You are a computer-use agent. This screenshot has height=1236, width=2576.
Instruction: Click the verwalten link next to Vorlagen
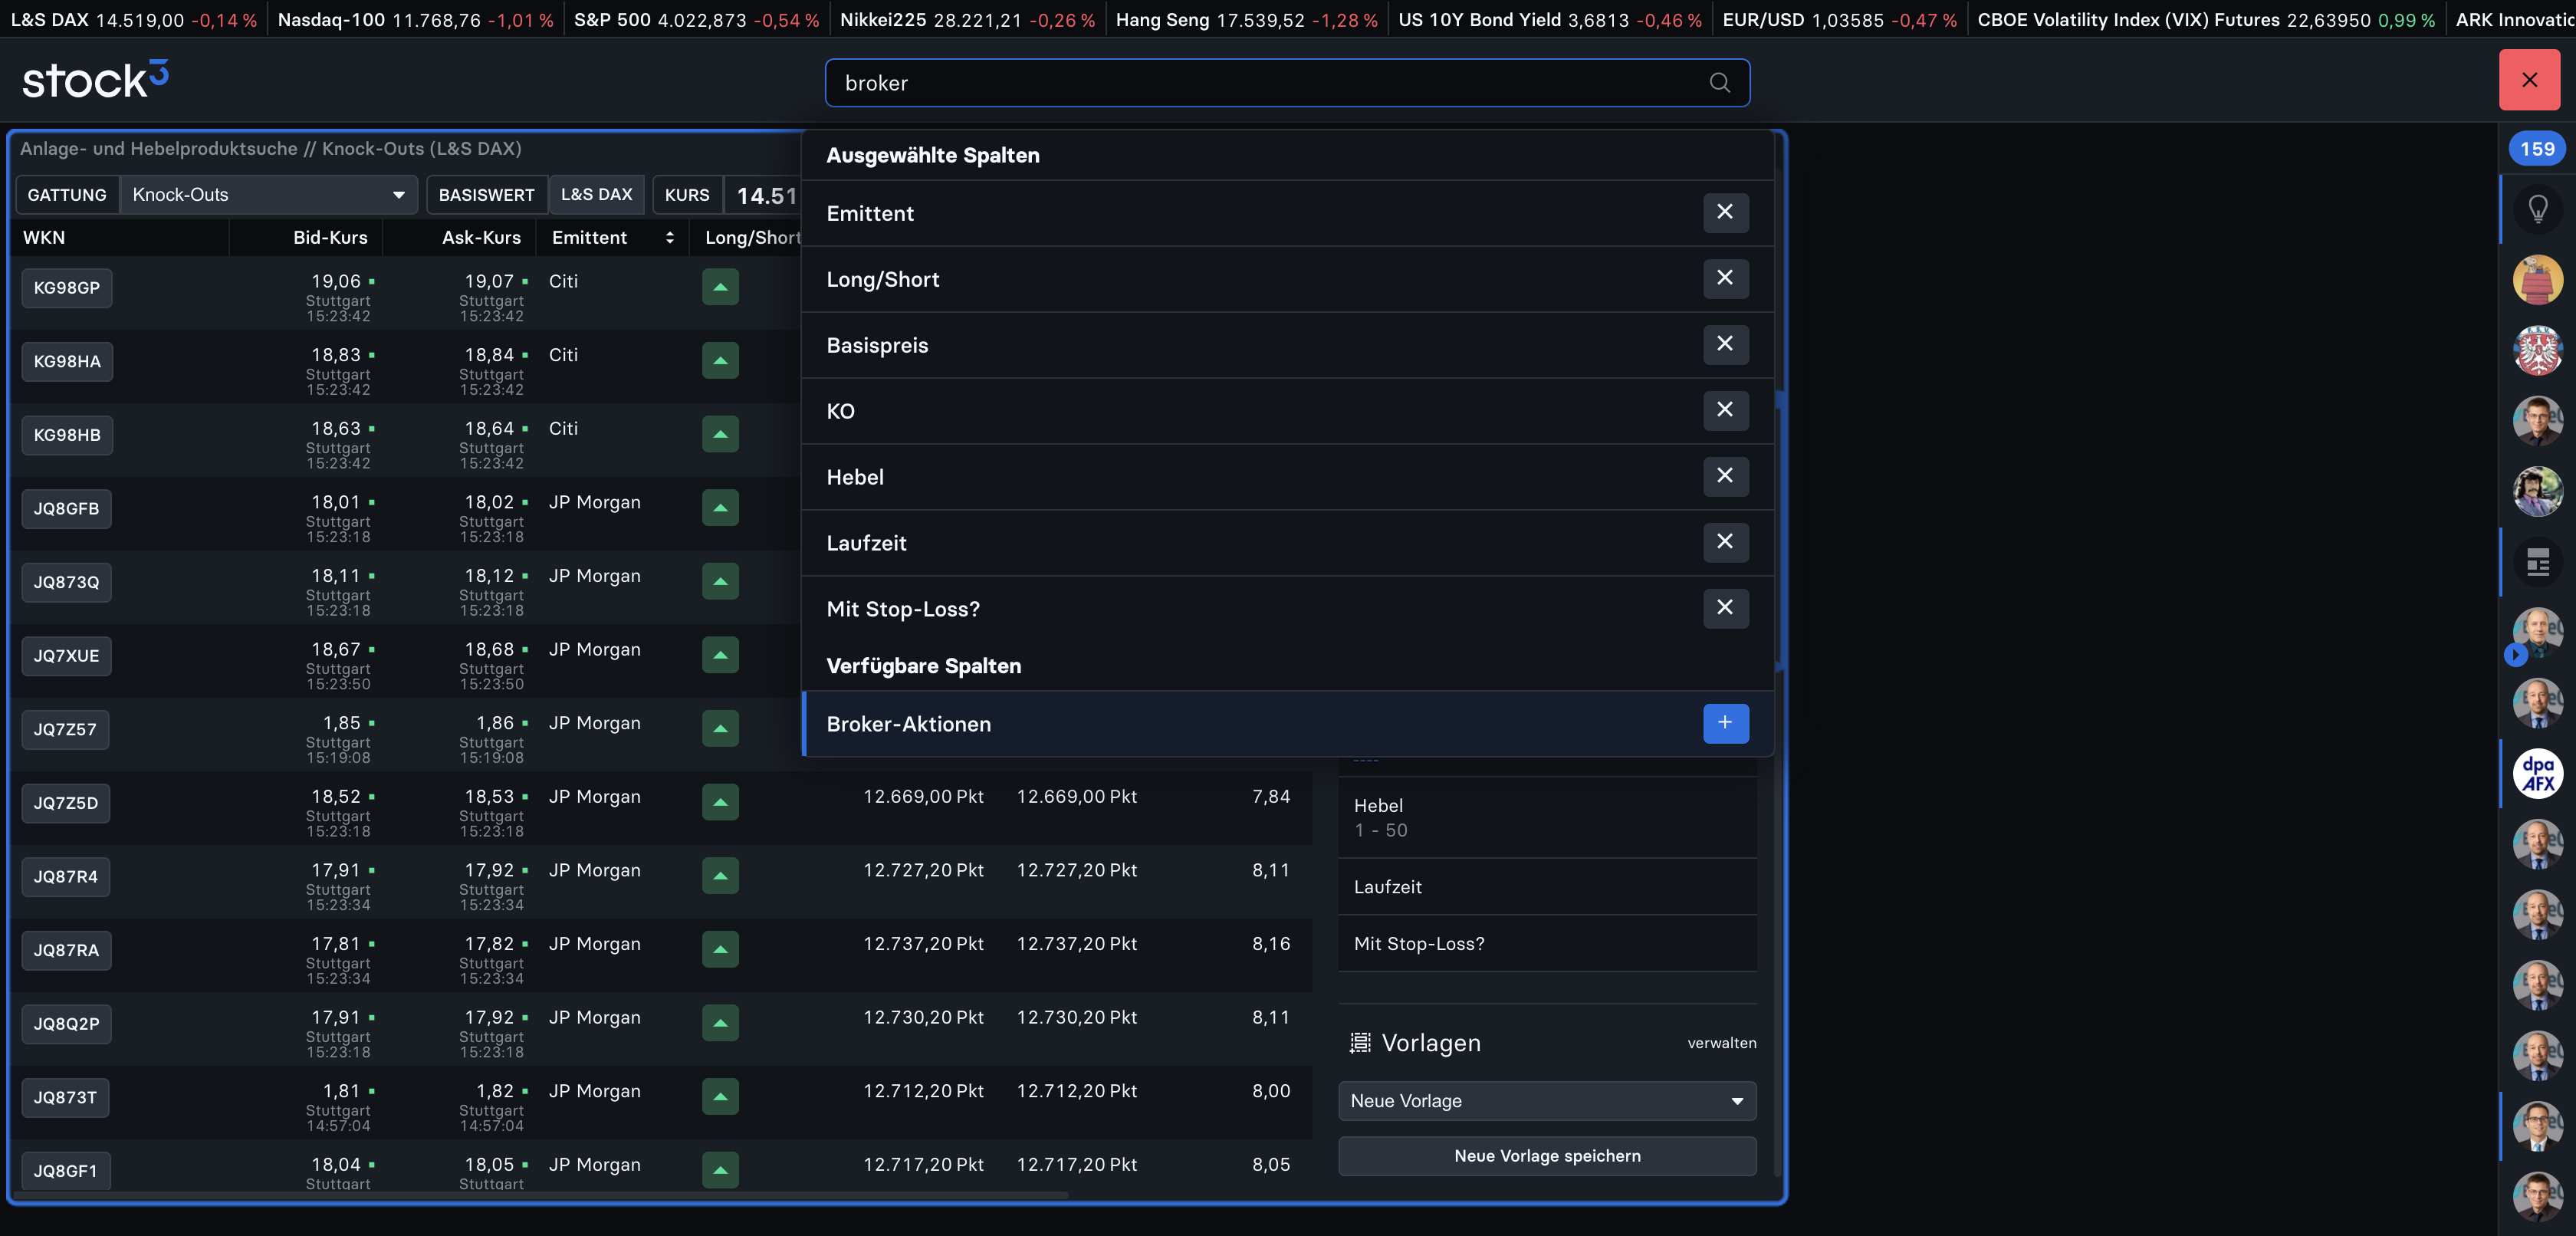point(1721,1043)
